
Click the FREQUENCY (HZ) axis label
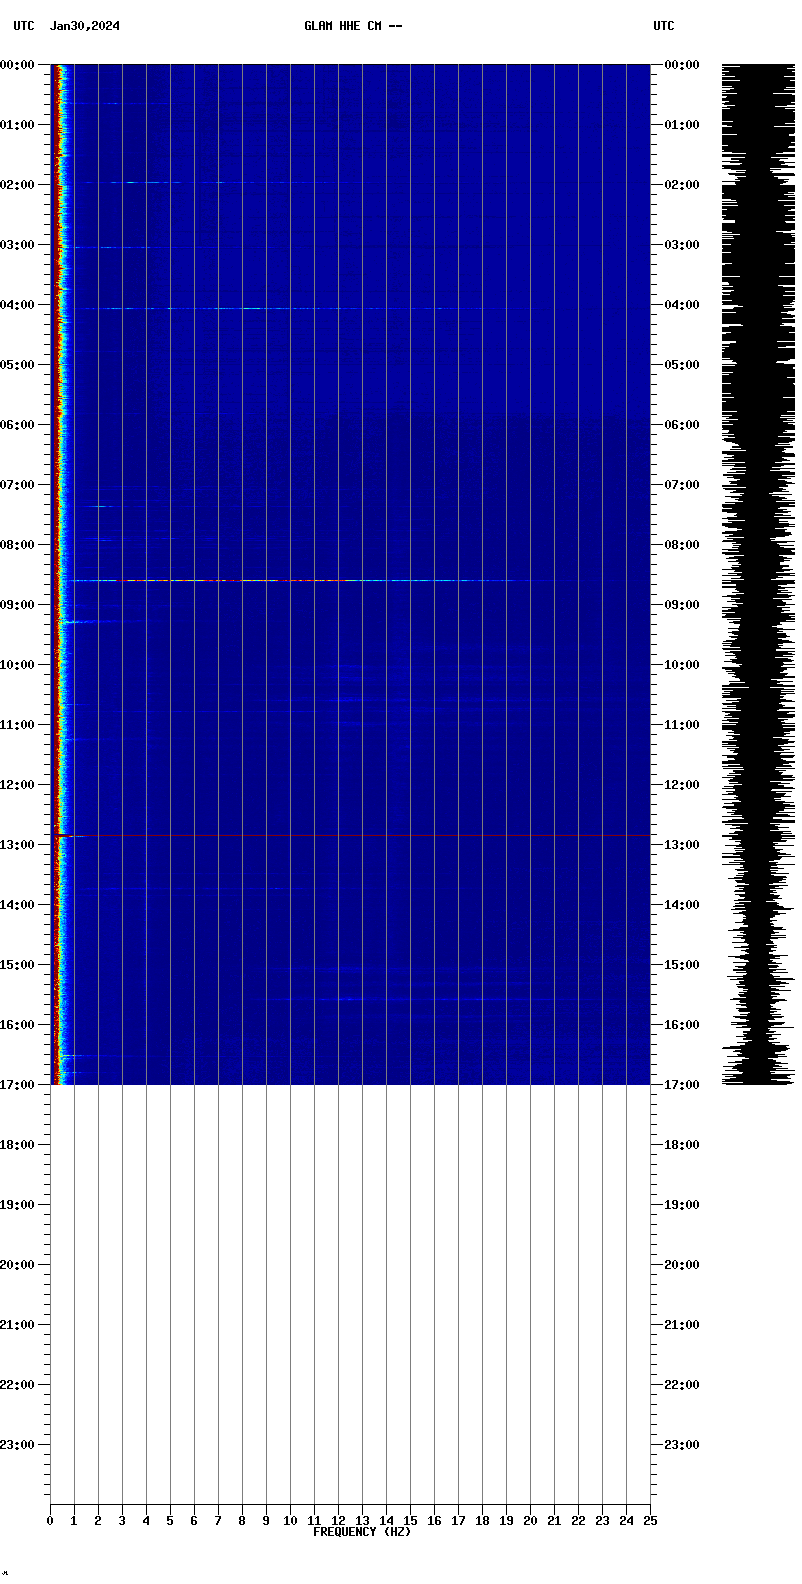coord(361,1532)
